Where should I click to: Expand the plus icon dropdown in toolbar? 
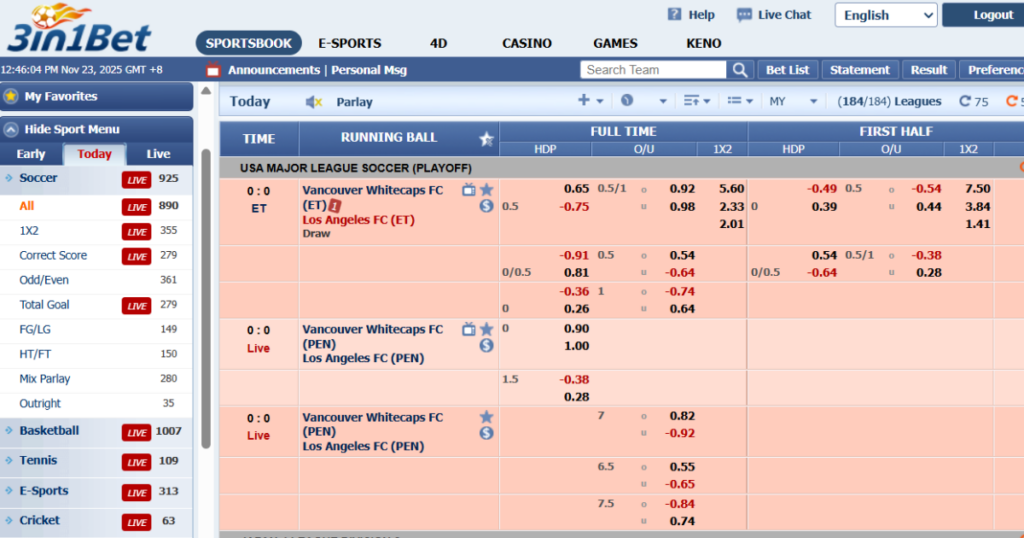tap(590, 101)
